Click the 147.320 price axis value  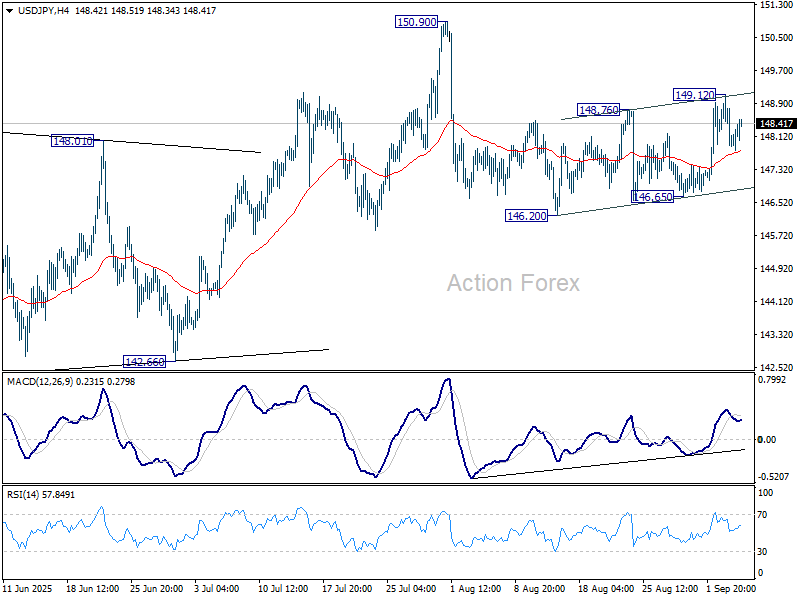[777, 169]
